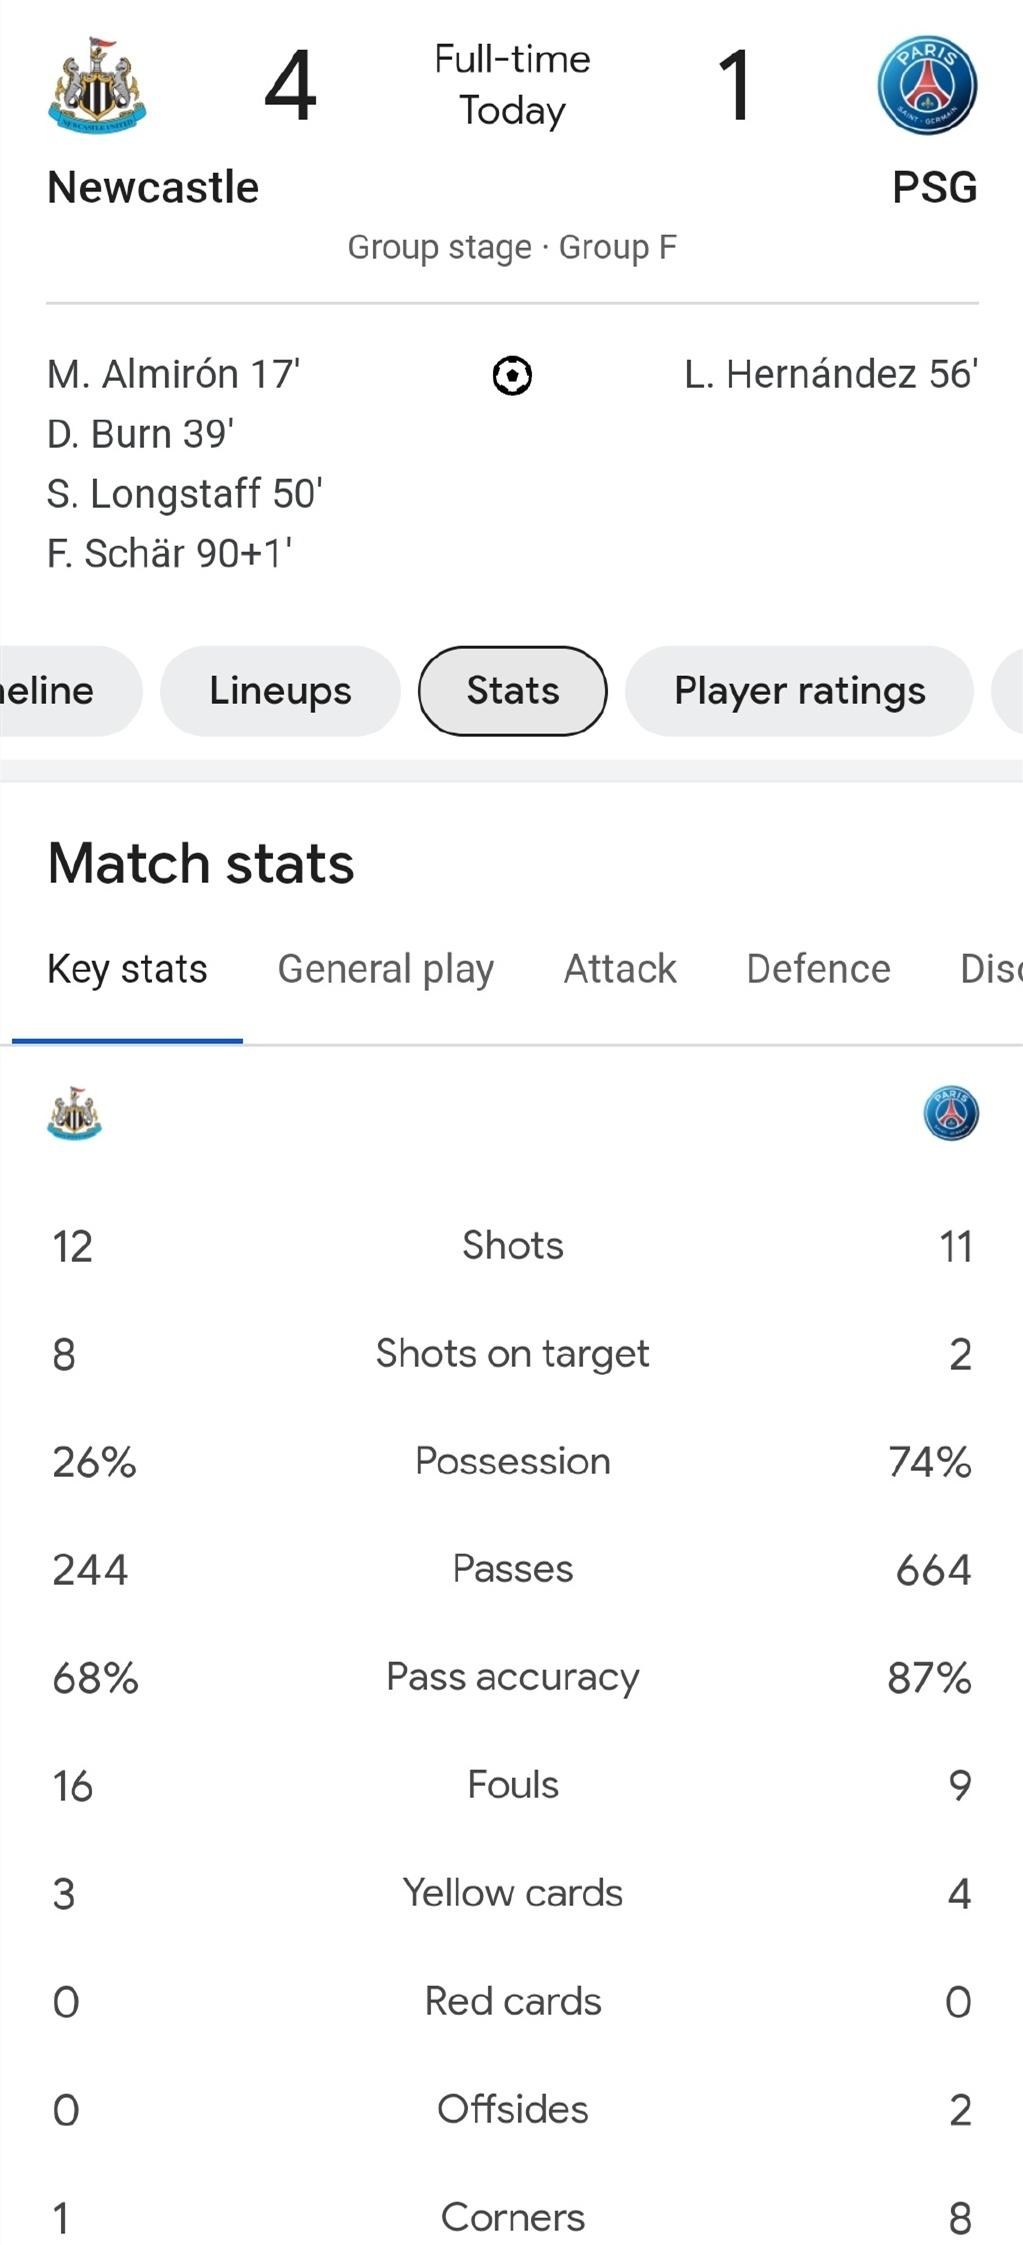Open Player ratings tab
Image resolution: width=1023 pixels, height=2245 pixels.
[x=799, y=691]
